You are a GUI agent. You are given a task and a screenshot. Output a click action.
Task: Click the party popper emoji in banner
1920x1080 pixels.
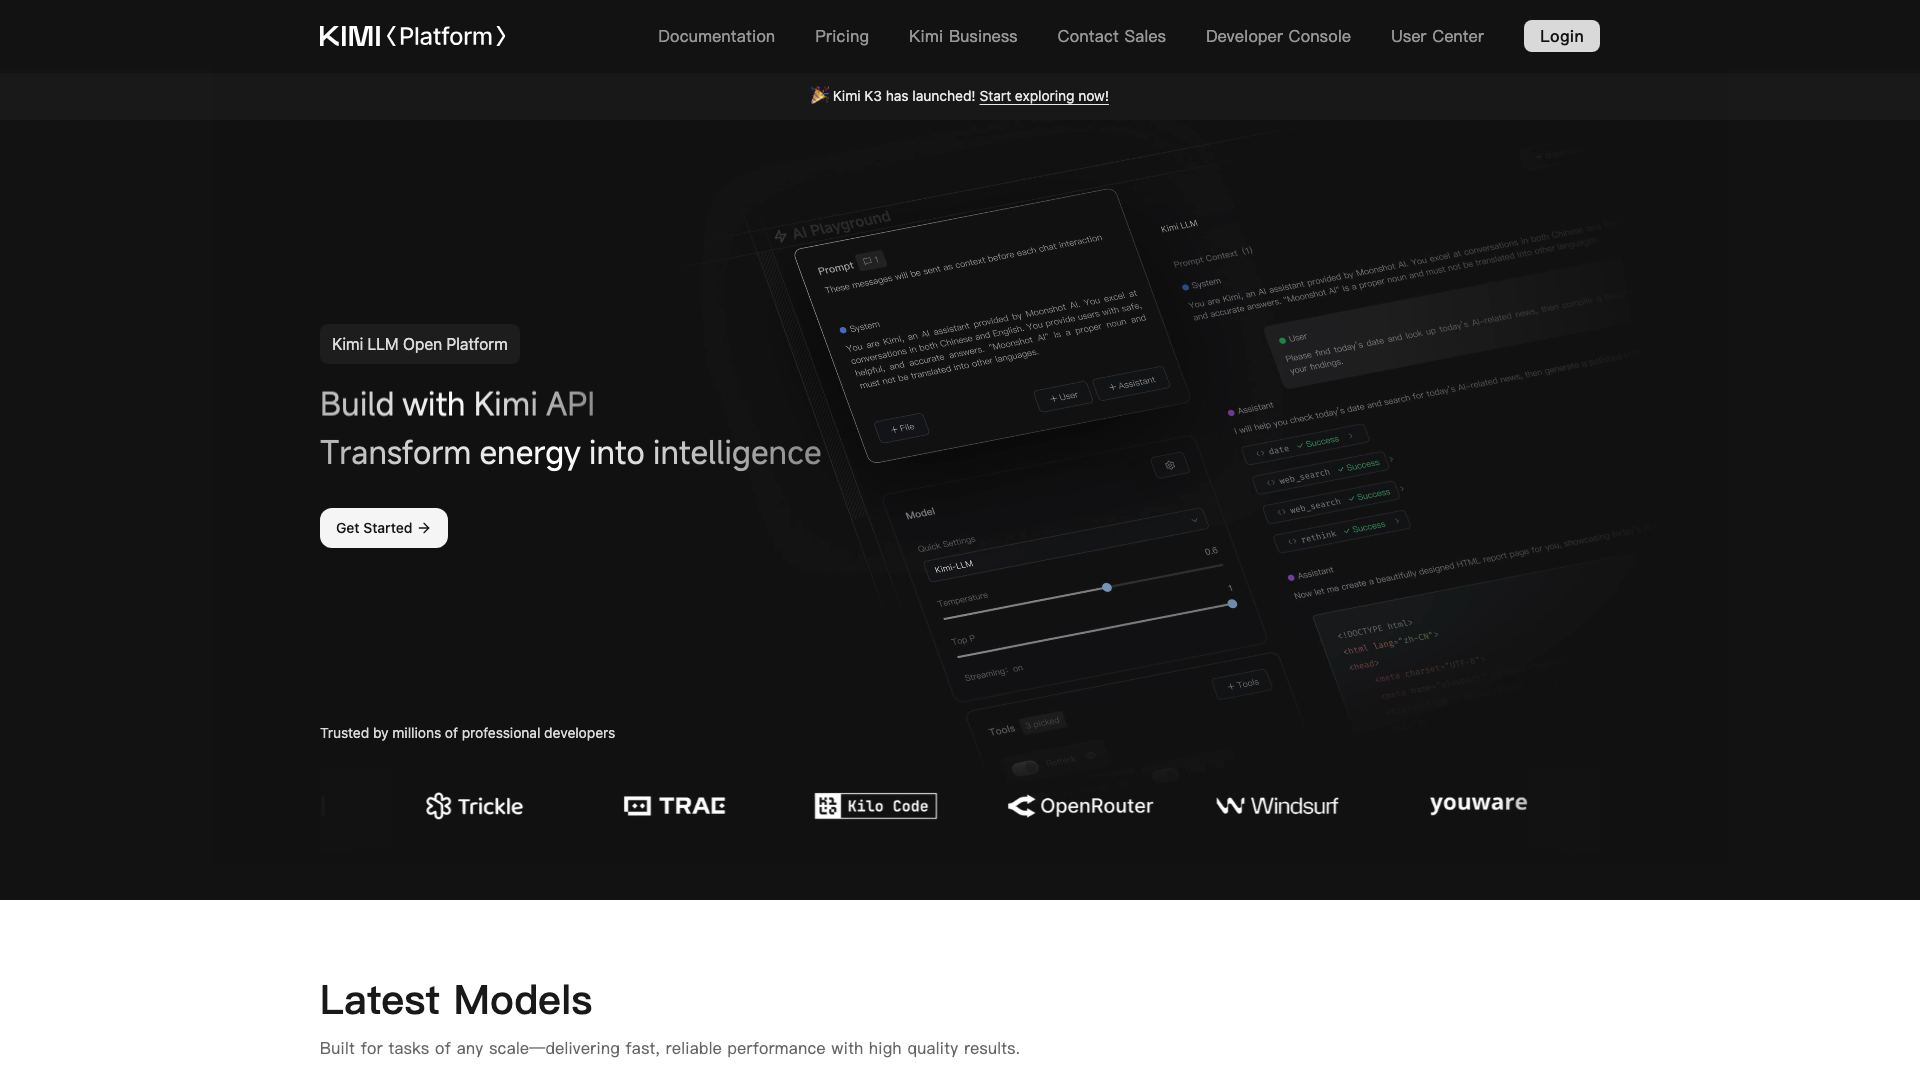click(x=819, y=95)
